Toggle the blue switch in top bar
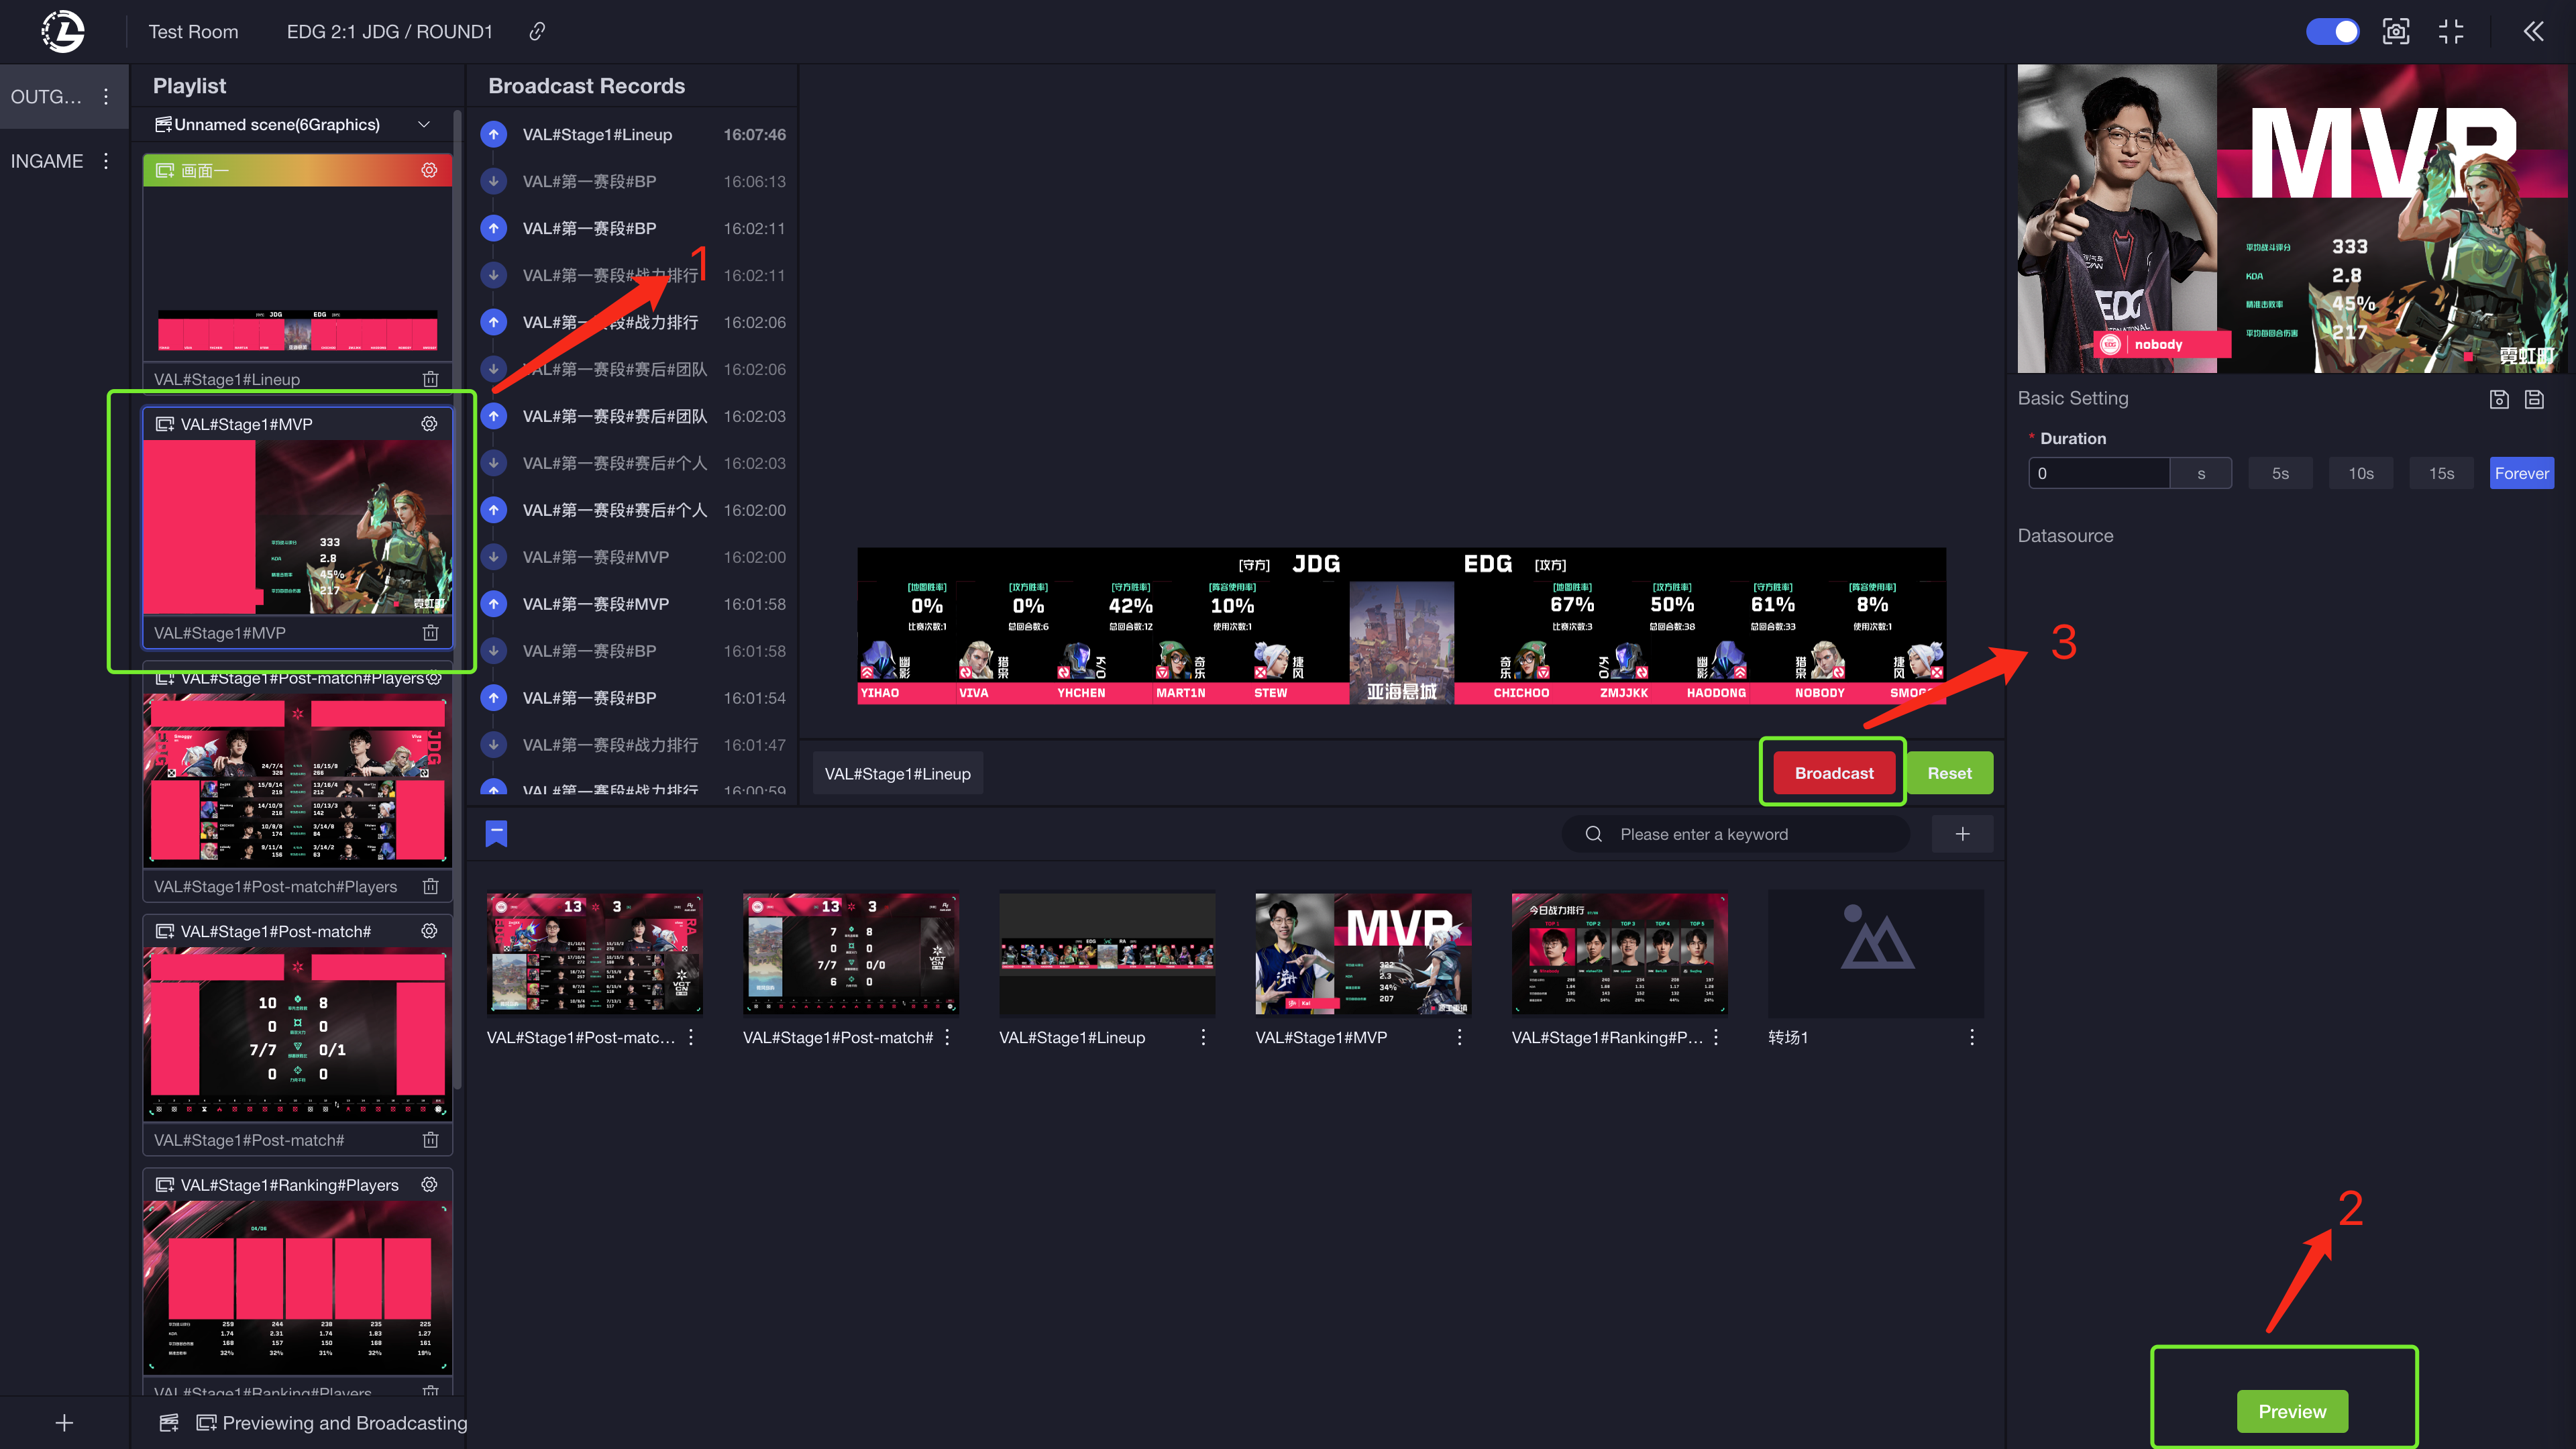 (x=2332, y=32)
